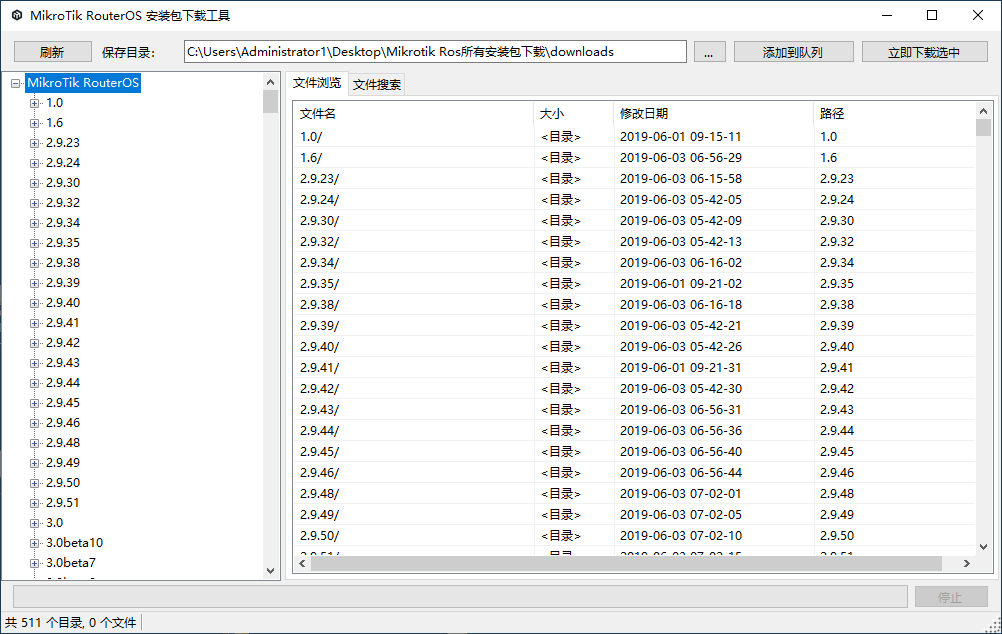1002x634 pixels.
Task: Expand the 1.6 tree node
Action: 35,123
